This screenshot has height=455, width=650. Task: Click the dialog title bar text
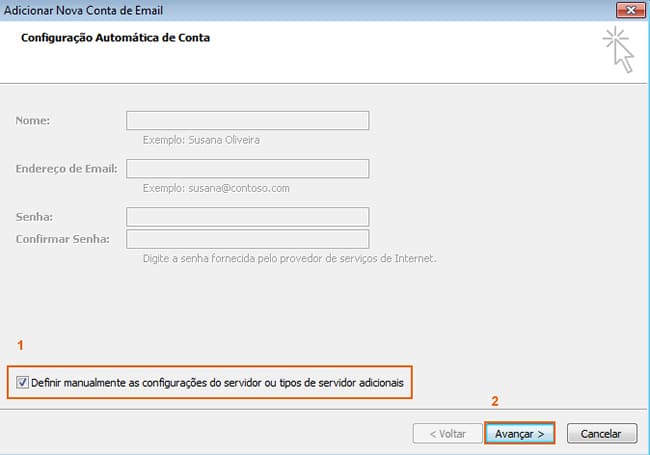[83, 10]
